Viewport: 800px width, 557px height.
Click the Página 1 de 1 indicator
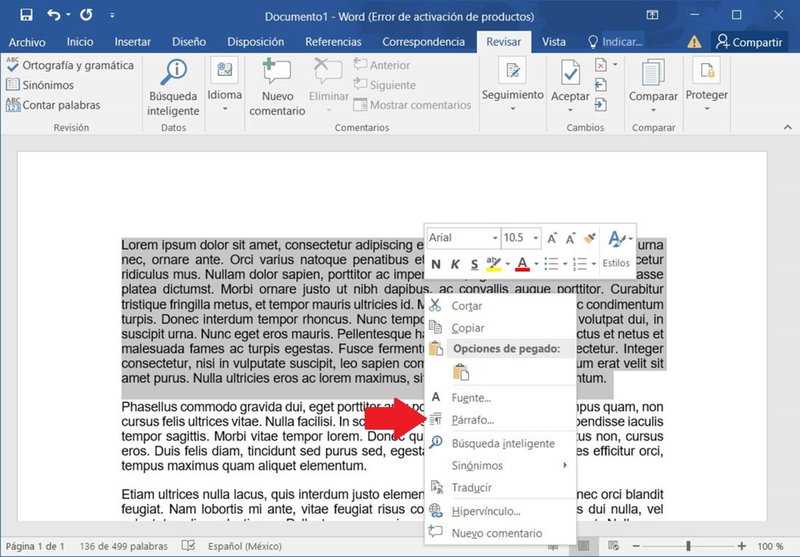tap(35, 546)
